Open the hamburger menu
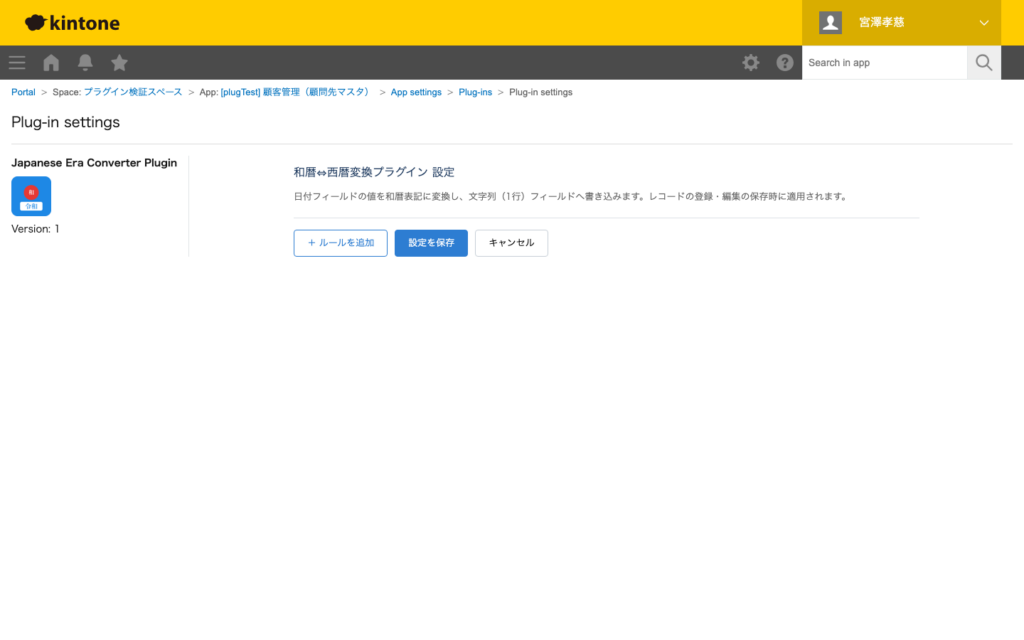The height and width of the screenshot is (640, 1024). pos(16,62)
